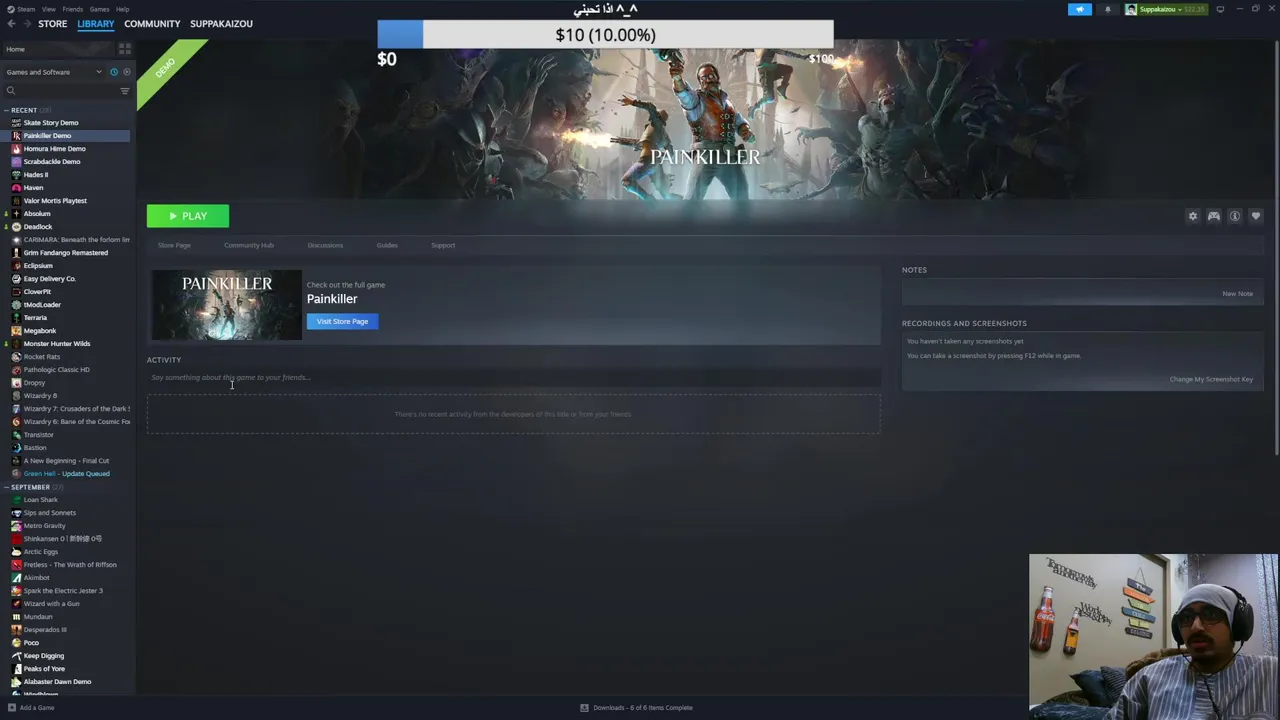Open Suppakaizou account dropdown
1280x720 pixels.
click(x=1165, y=9)
